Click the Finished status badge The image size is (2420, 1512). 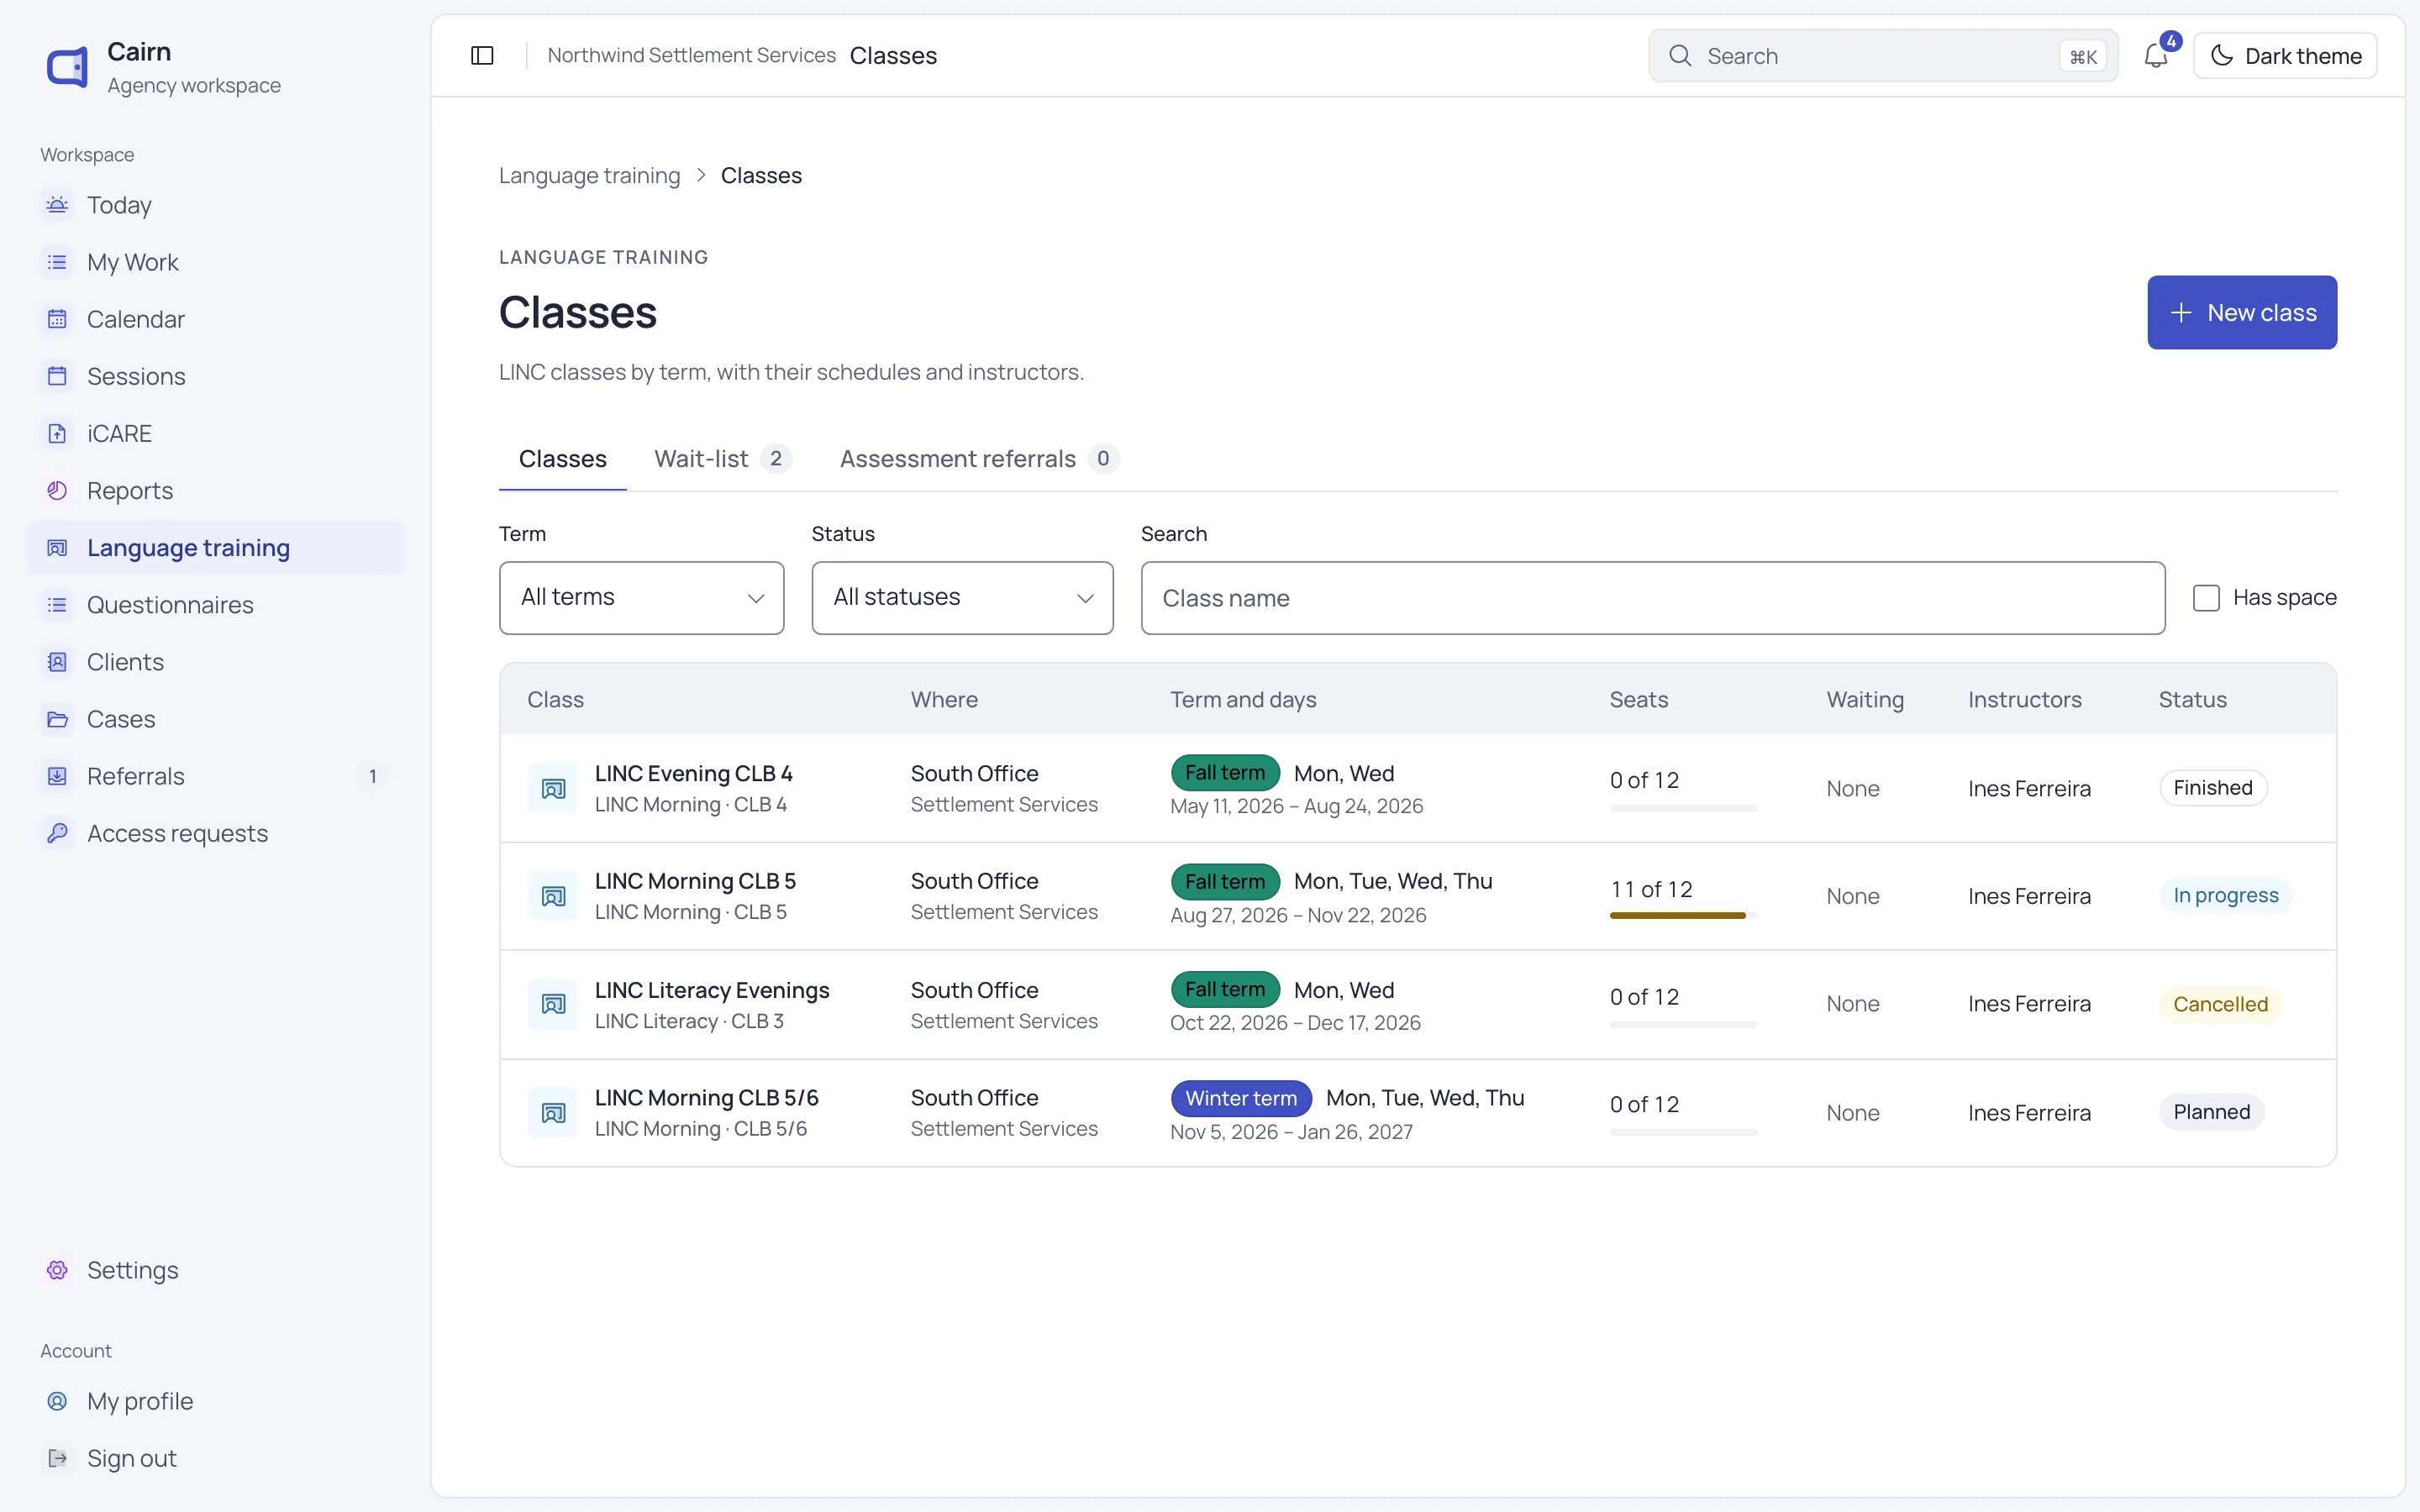pyautogui.click(x=2212, y=788)
